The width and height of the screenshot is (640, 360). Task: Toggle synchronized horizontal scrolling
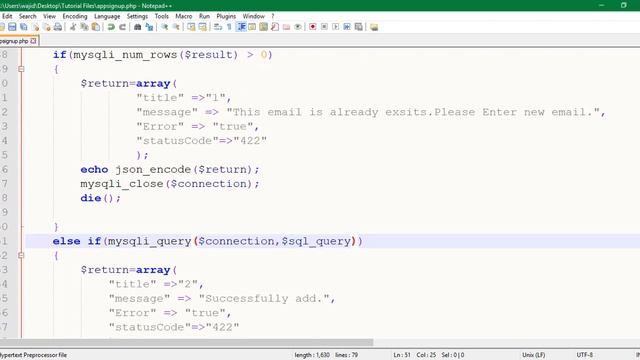pos(202,27)
